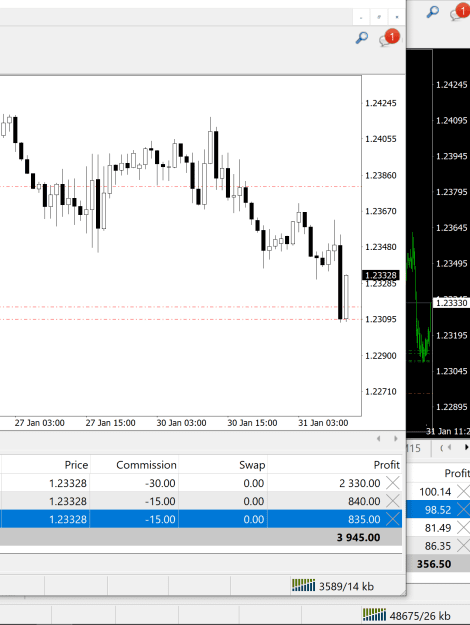Click the total profit 3 945.00
The height and width of the screenshot is (625, 470).
pos(358,537)
